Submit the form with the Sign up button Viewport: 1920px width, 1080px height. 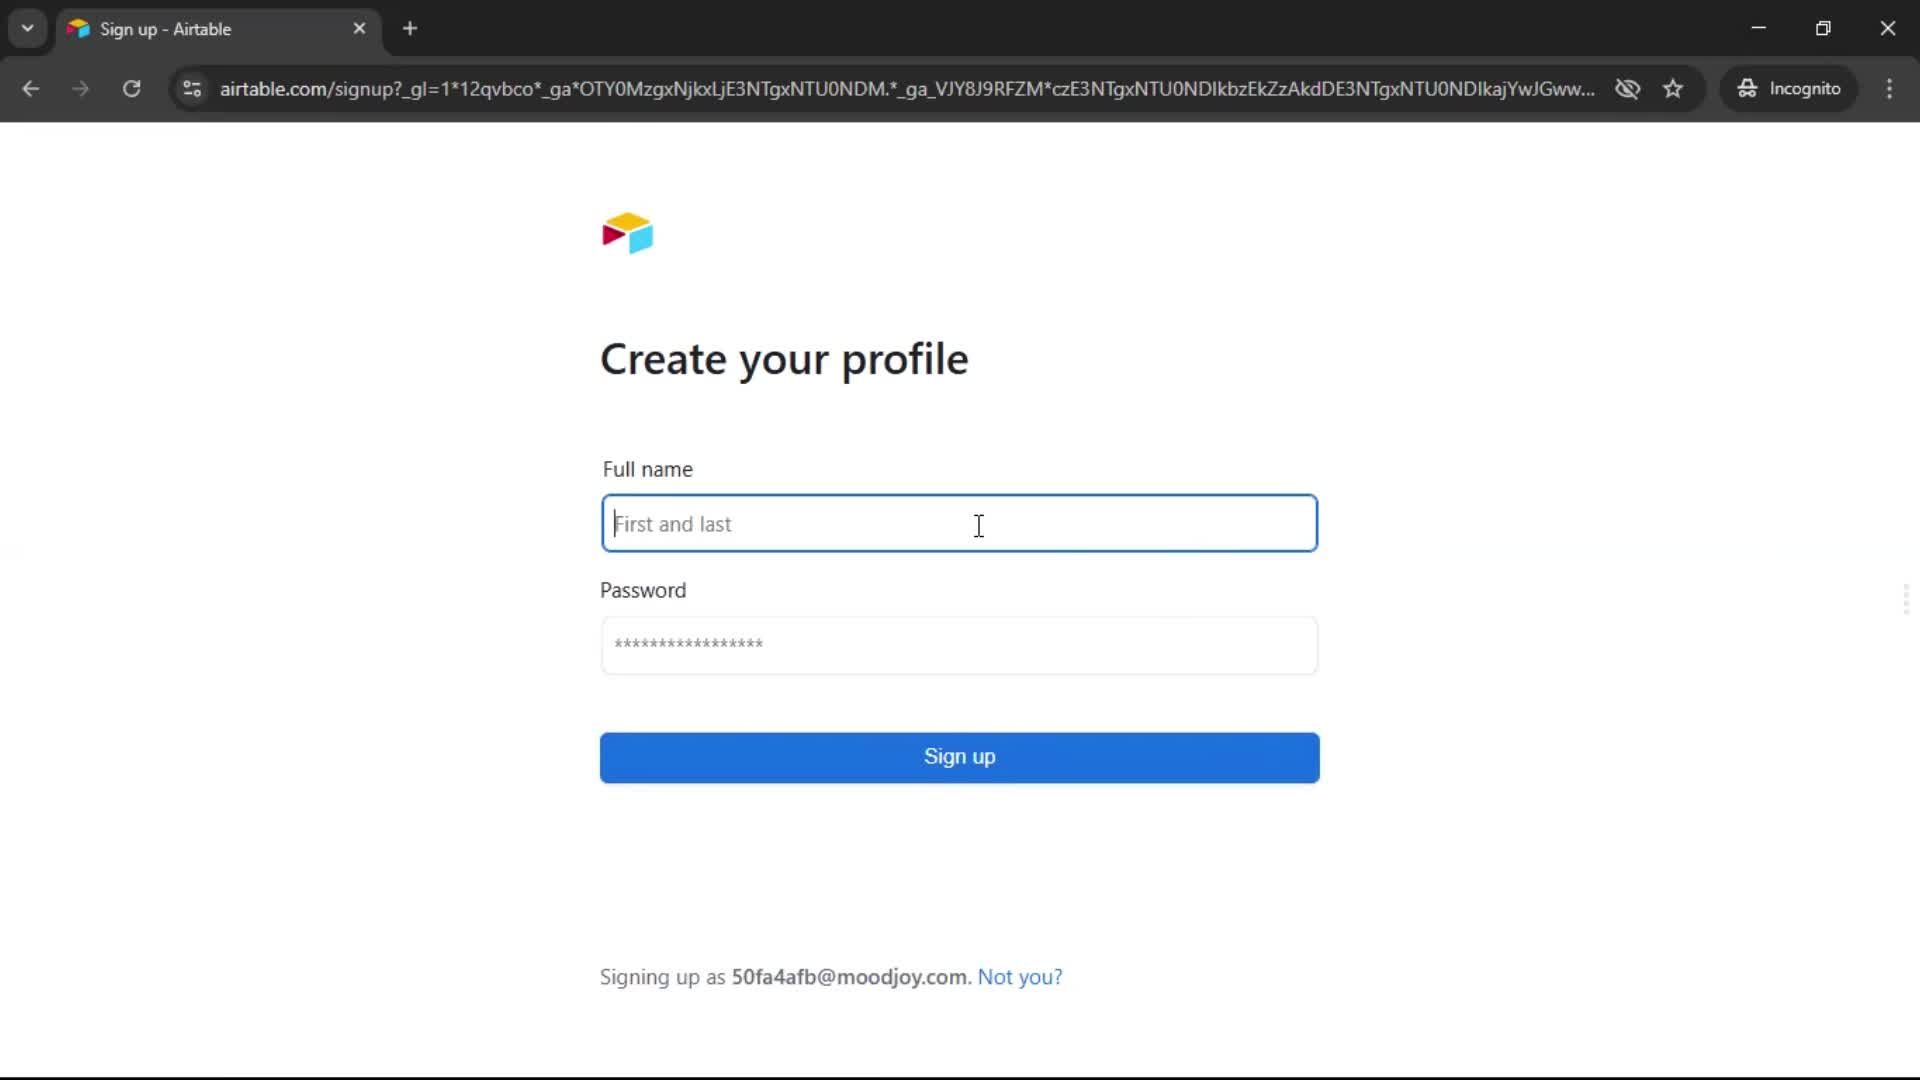[x=959, y=757]
